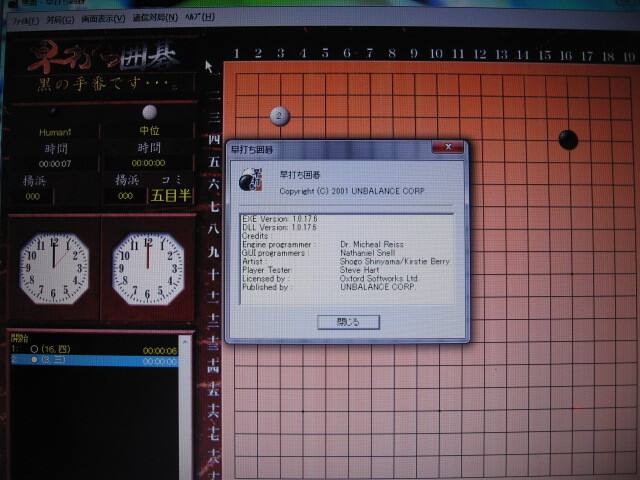Open the 画面表示(V) menu
This screenshot has height=480, width=640.
(x=103, y=19)
